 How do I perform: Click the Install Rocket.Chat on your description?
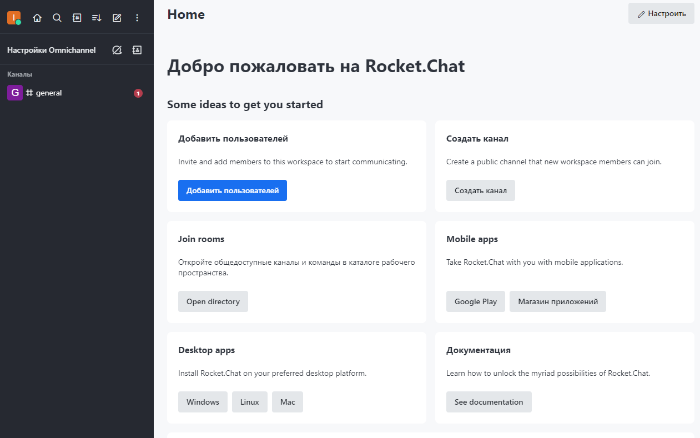(x=272, y=373)
